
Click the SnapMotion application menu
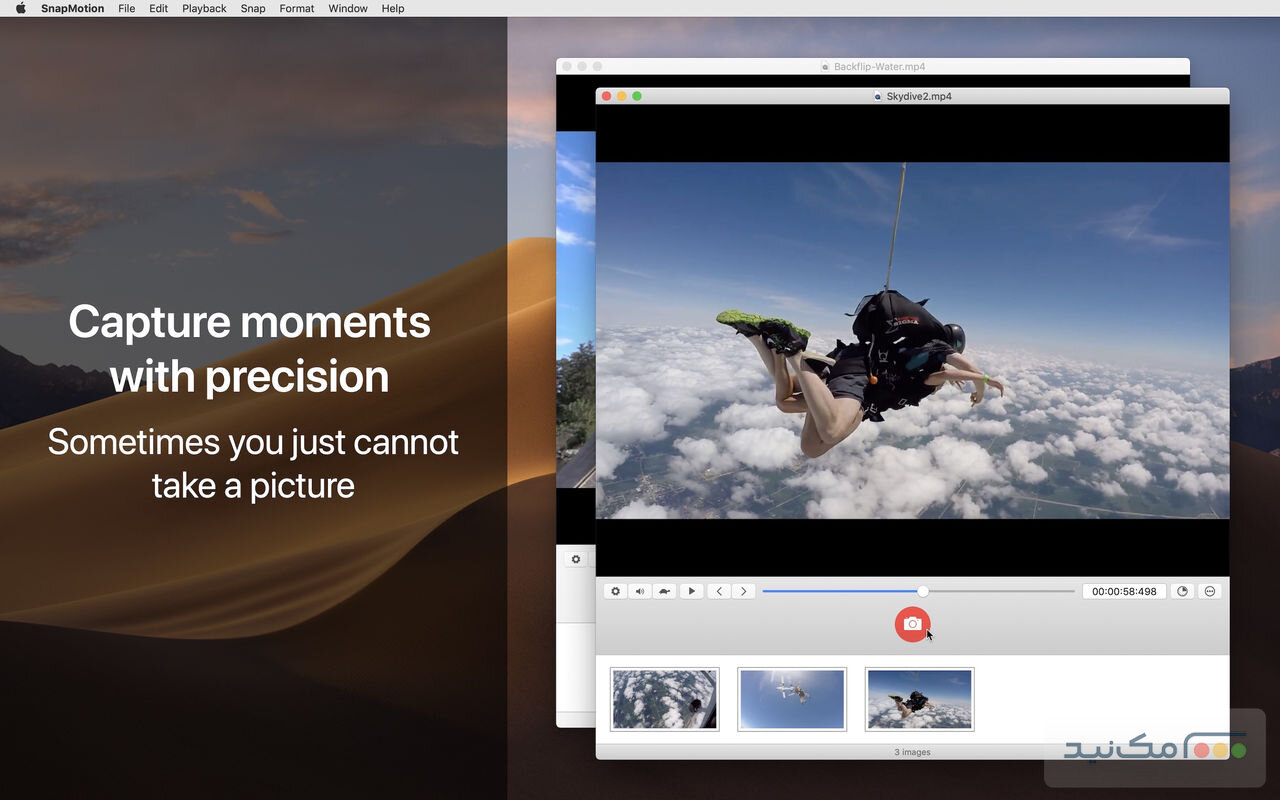[x=75, y=8]
